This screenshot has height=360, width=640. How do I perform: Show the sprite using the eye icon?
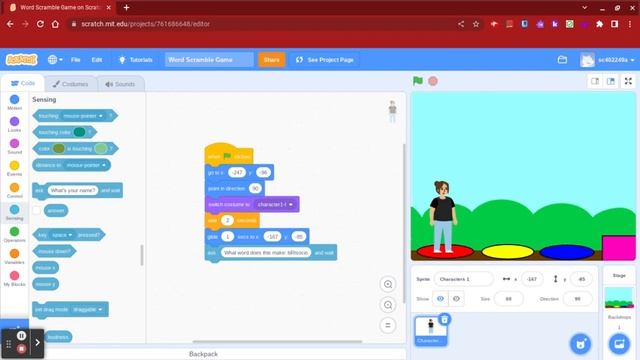[440, 299]
